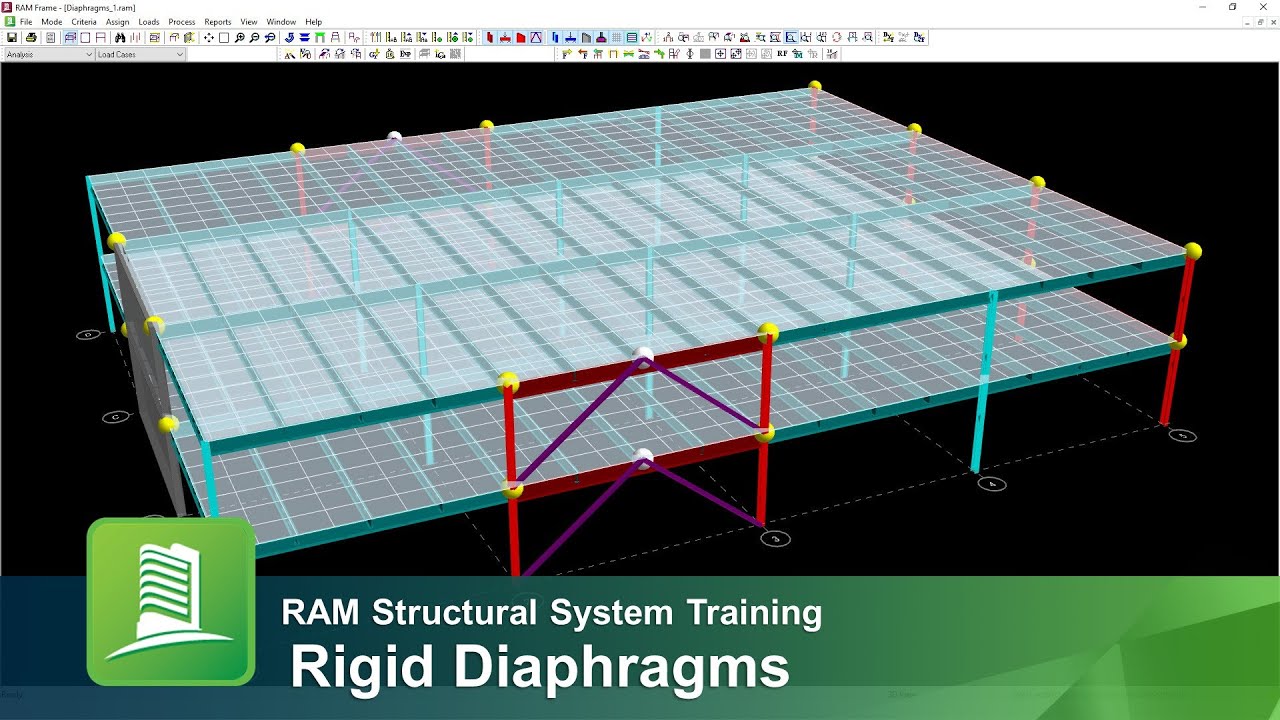Click the Zoom In magnifier icon

point(240,38)
